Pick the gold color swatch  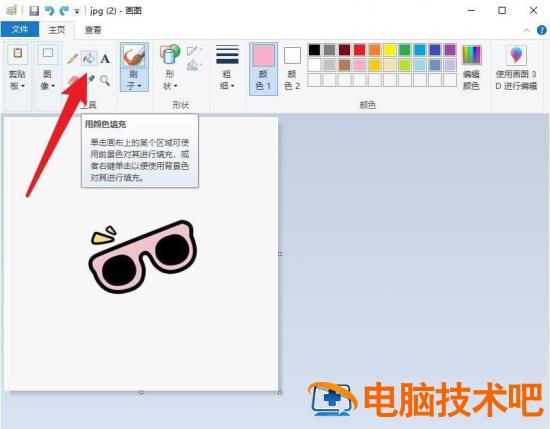point(375,65)
